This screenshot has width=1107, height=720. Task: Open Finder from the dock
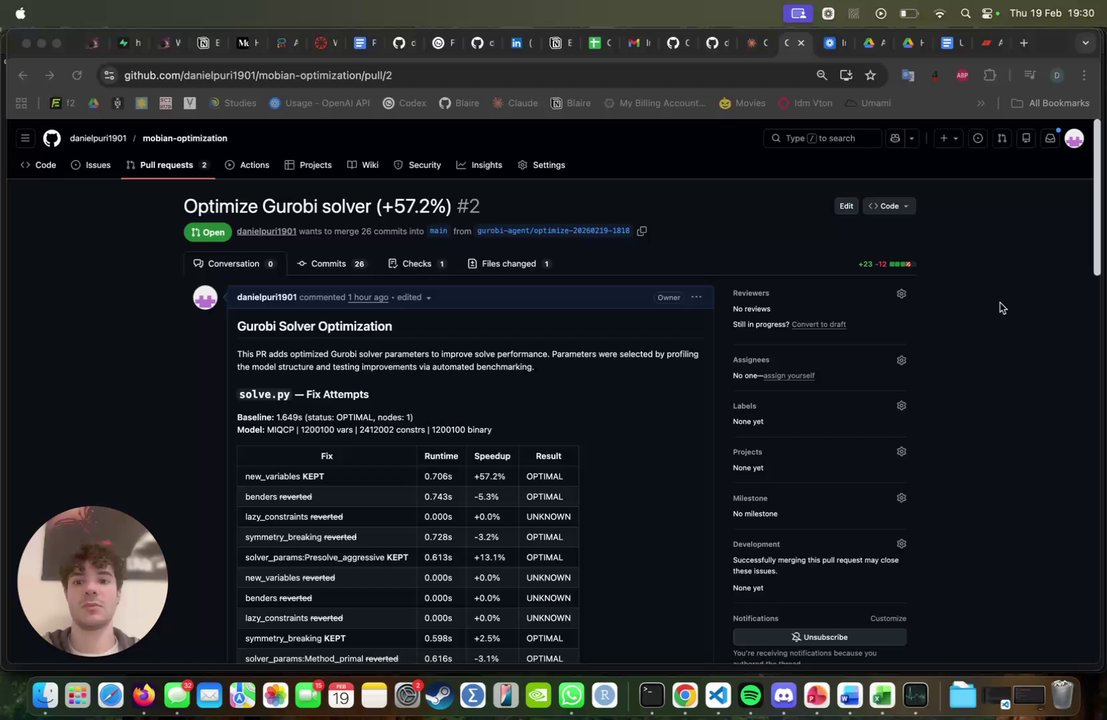tap(45, 695)
